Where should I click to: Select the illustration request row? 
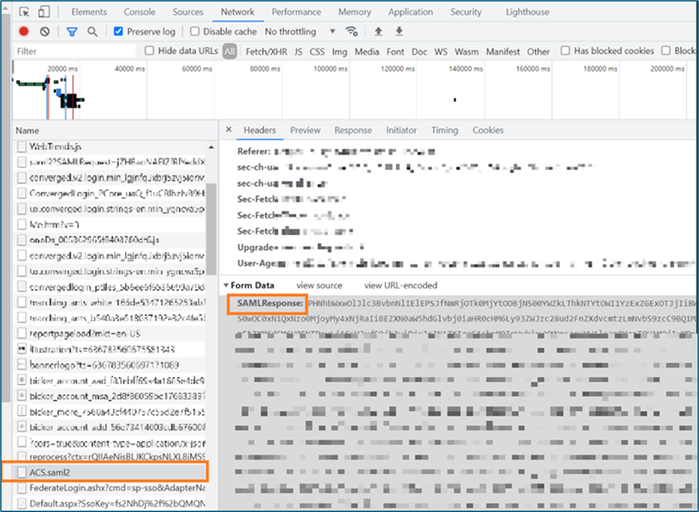pyautogui.click(x=111, y=349)
